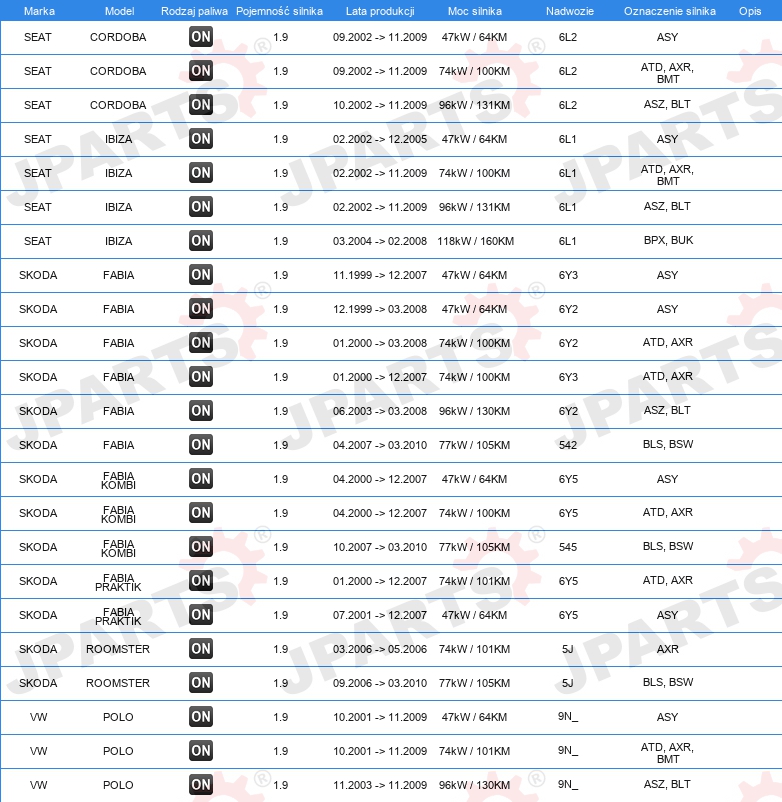This screenshot has height=802, width=782.
Task: Click the ON icon for SEAT IBIZA 02.2002 -> 12.2005
Action: 200,139
